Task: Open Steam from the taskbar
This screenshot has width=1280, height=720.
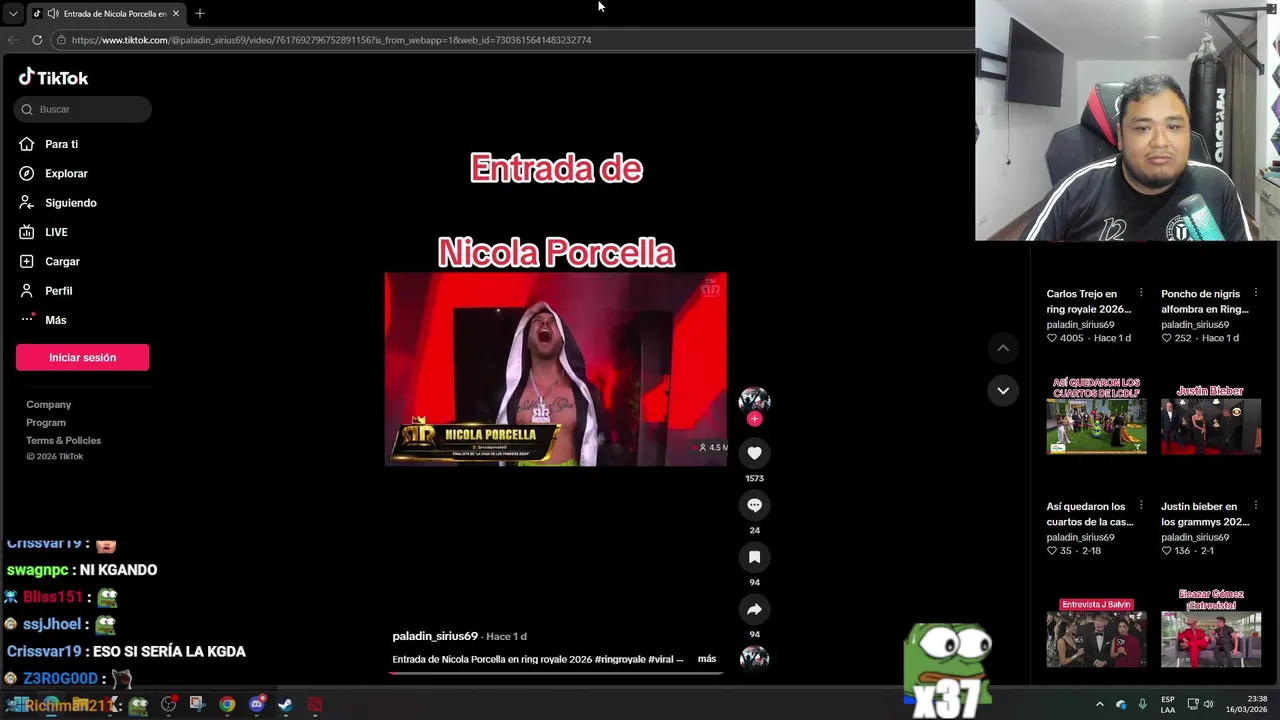Action: [285, 704]
